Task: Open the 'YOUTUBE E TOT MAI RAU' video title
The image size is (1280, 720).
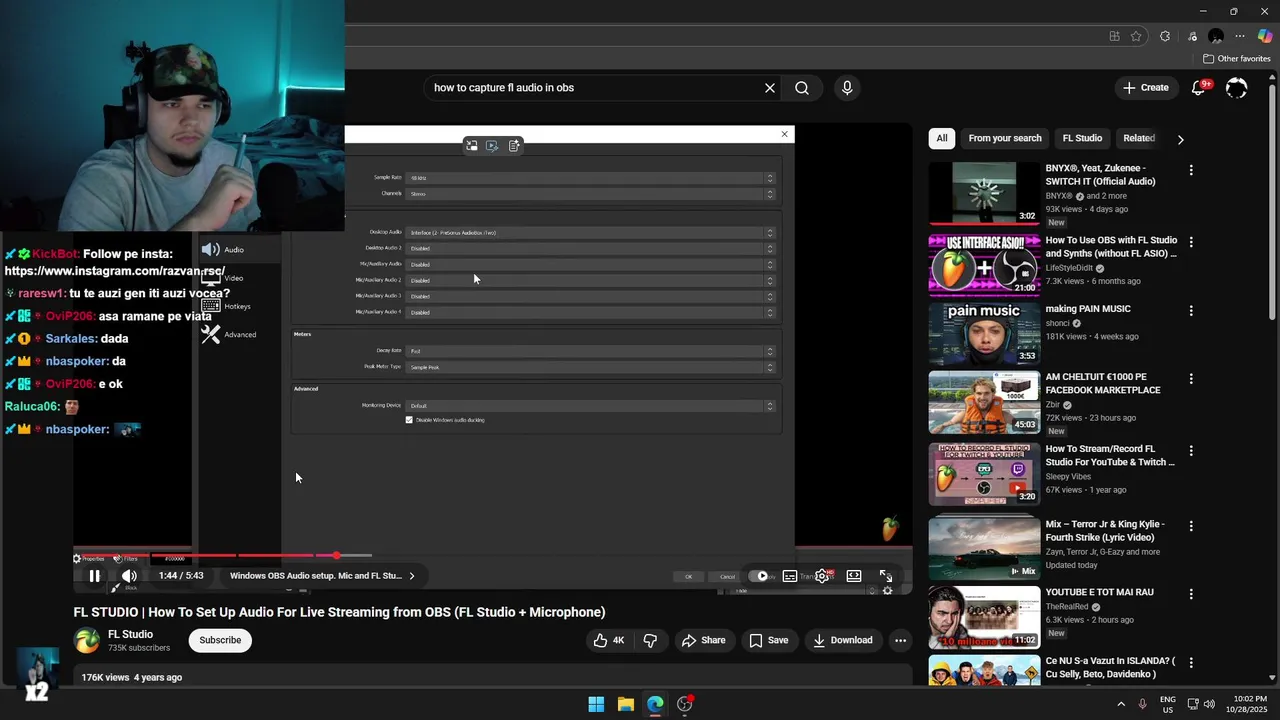Action: point(1100,592)
